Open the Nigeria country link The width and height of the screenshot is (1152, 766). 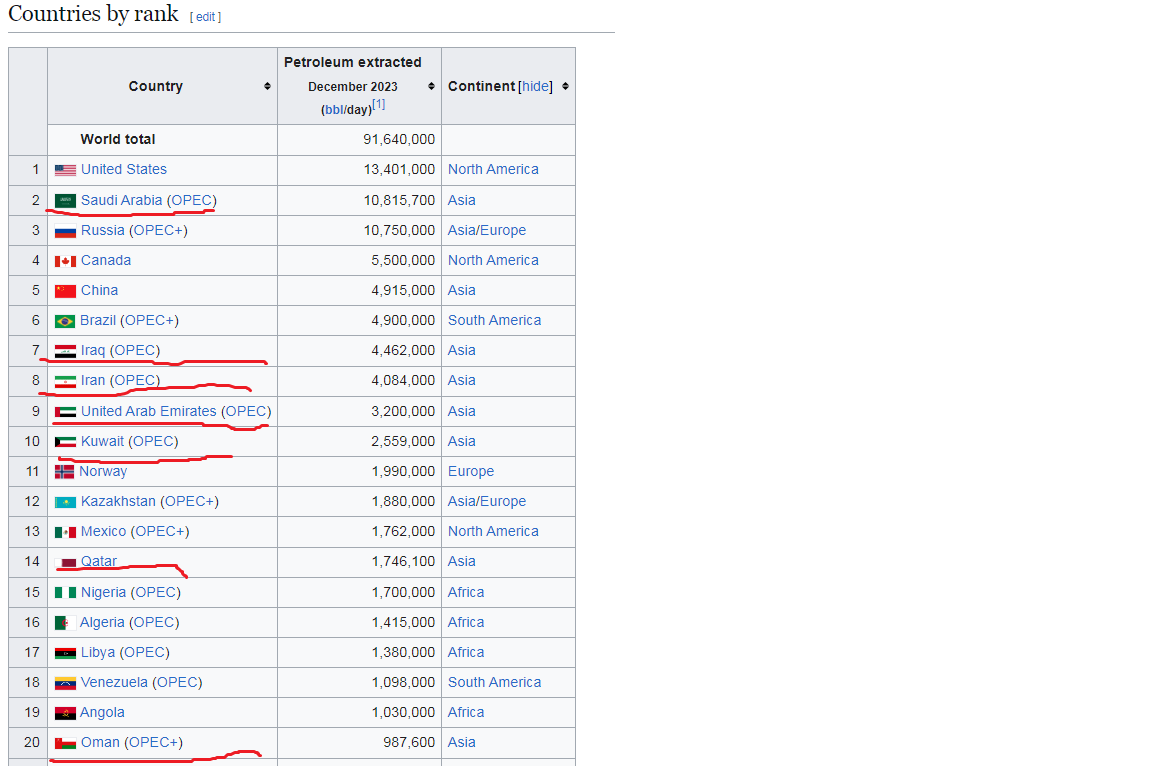pos(104,593)
